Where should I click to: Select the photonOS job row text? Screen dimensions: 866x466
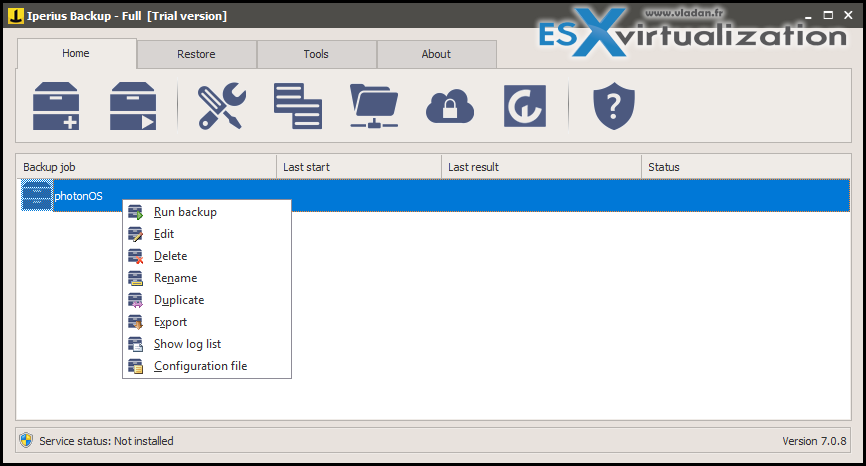tap(78, 196)
